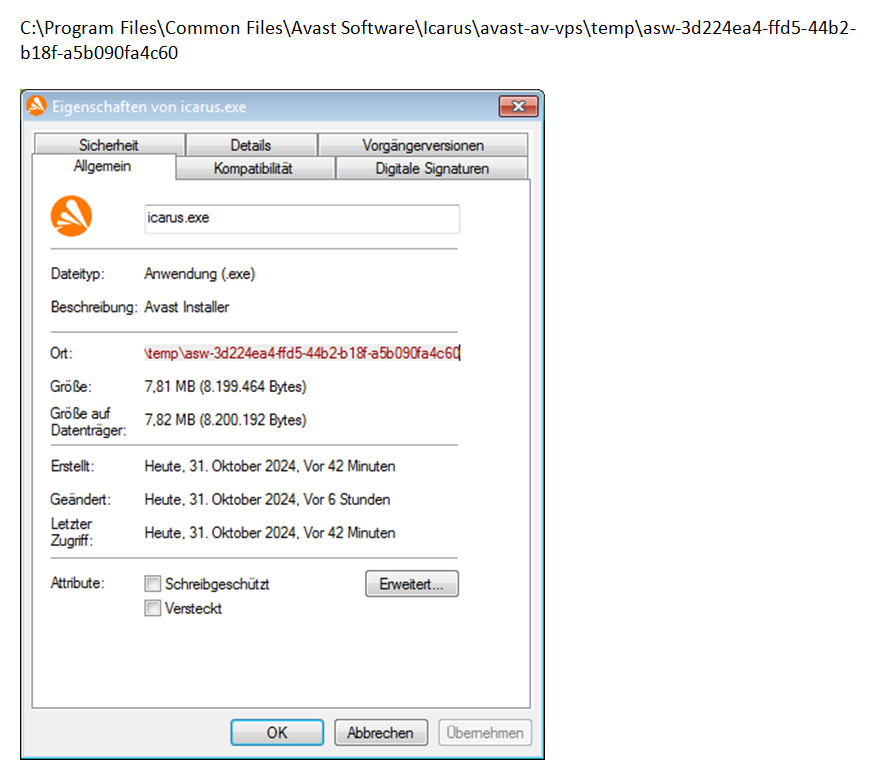Click the 'Avast Installer' description text

pos(187,307)
